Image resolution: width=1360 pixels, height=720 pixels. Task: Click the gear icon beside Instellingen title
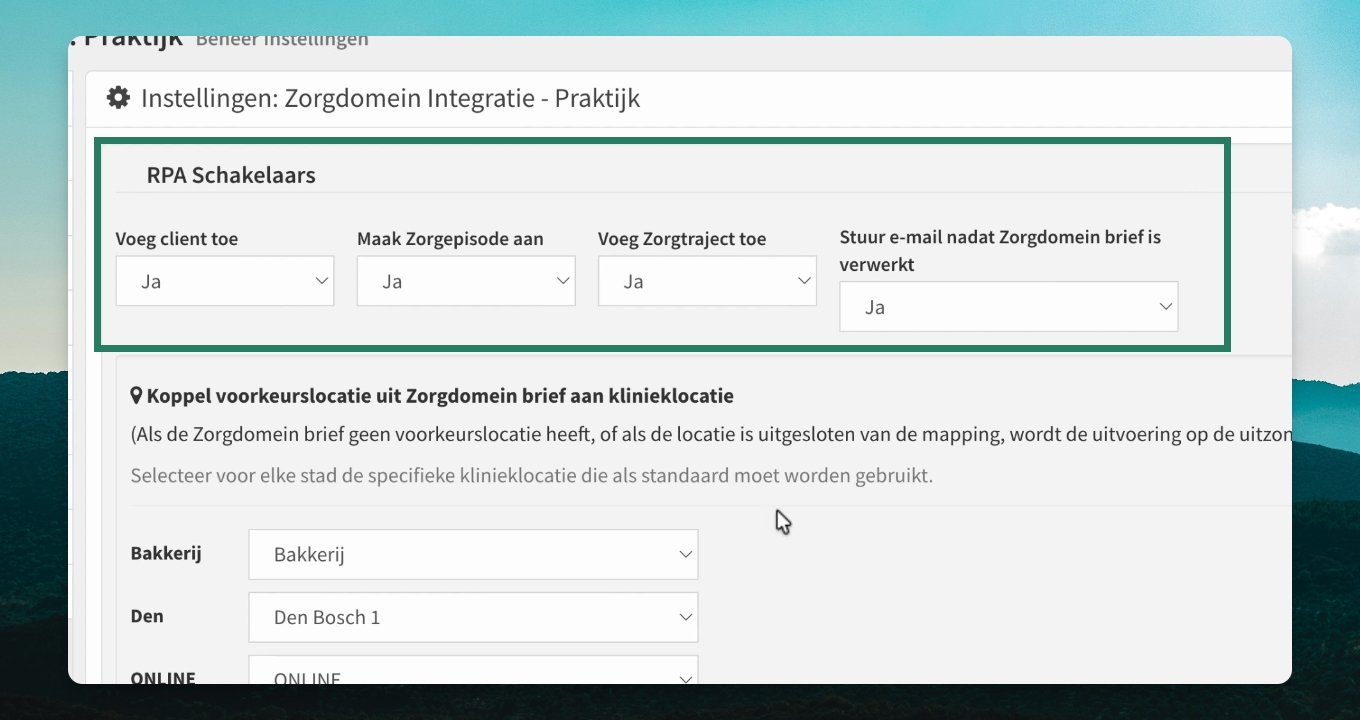pos(118,98)
